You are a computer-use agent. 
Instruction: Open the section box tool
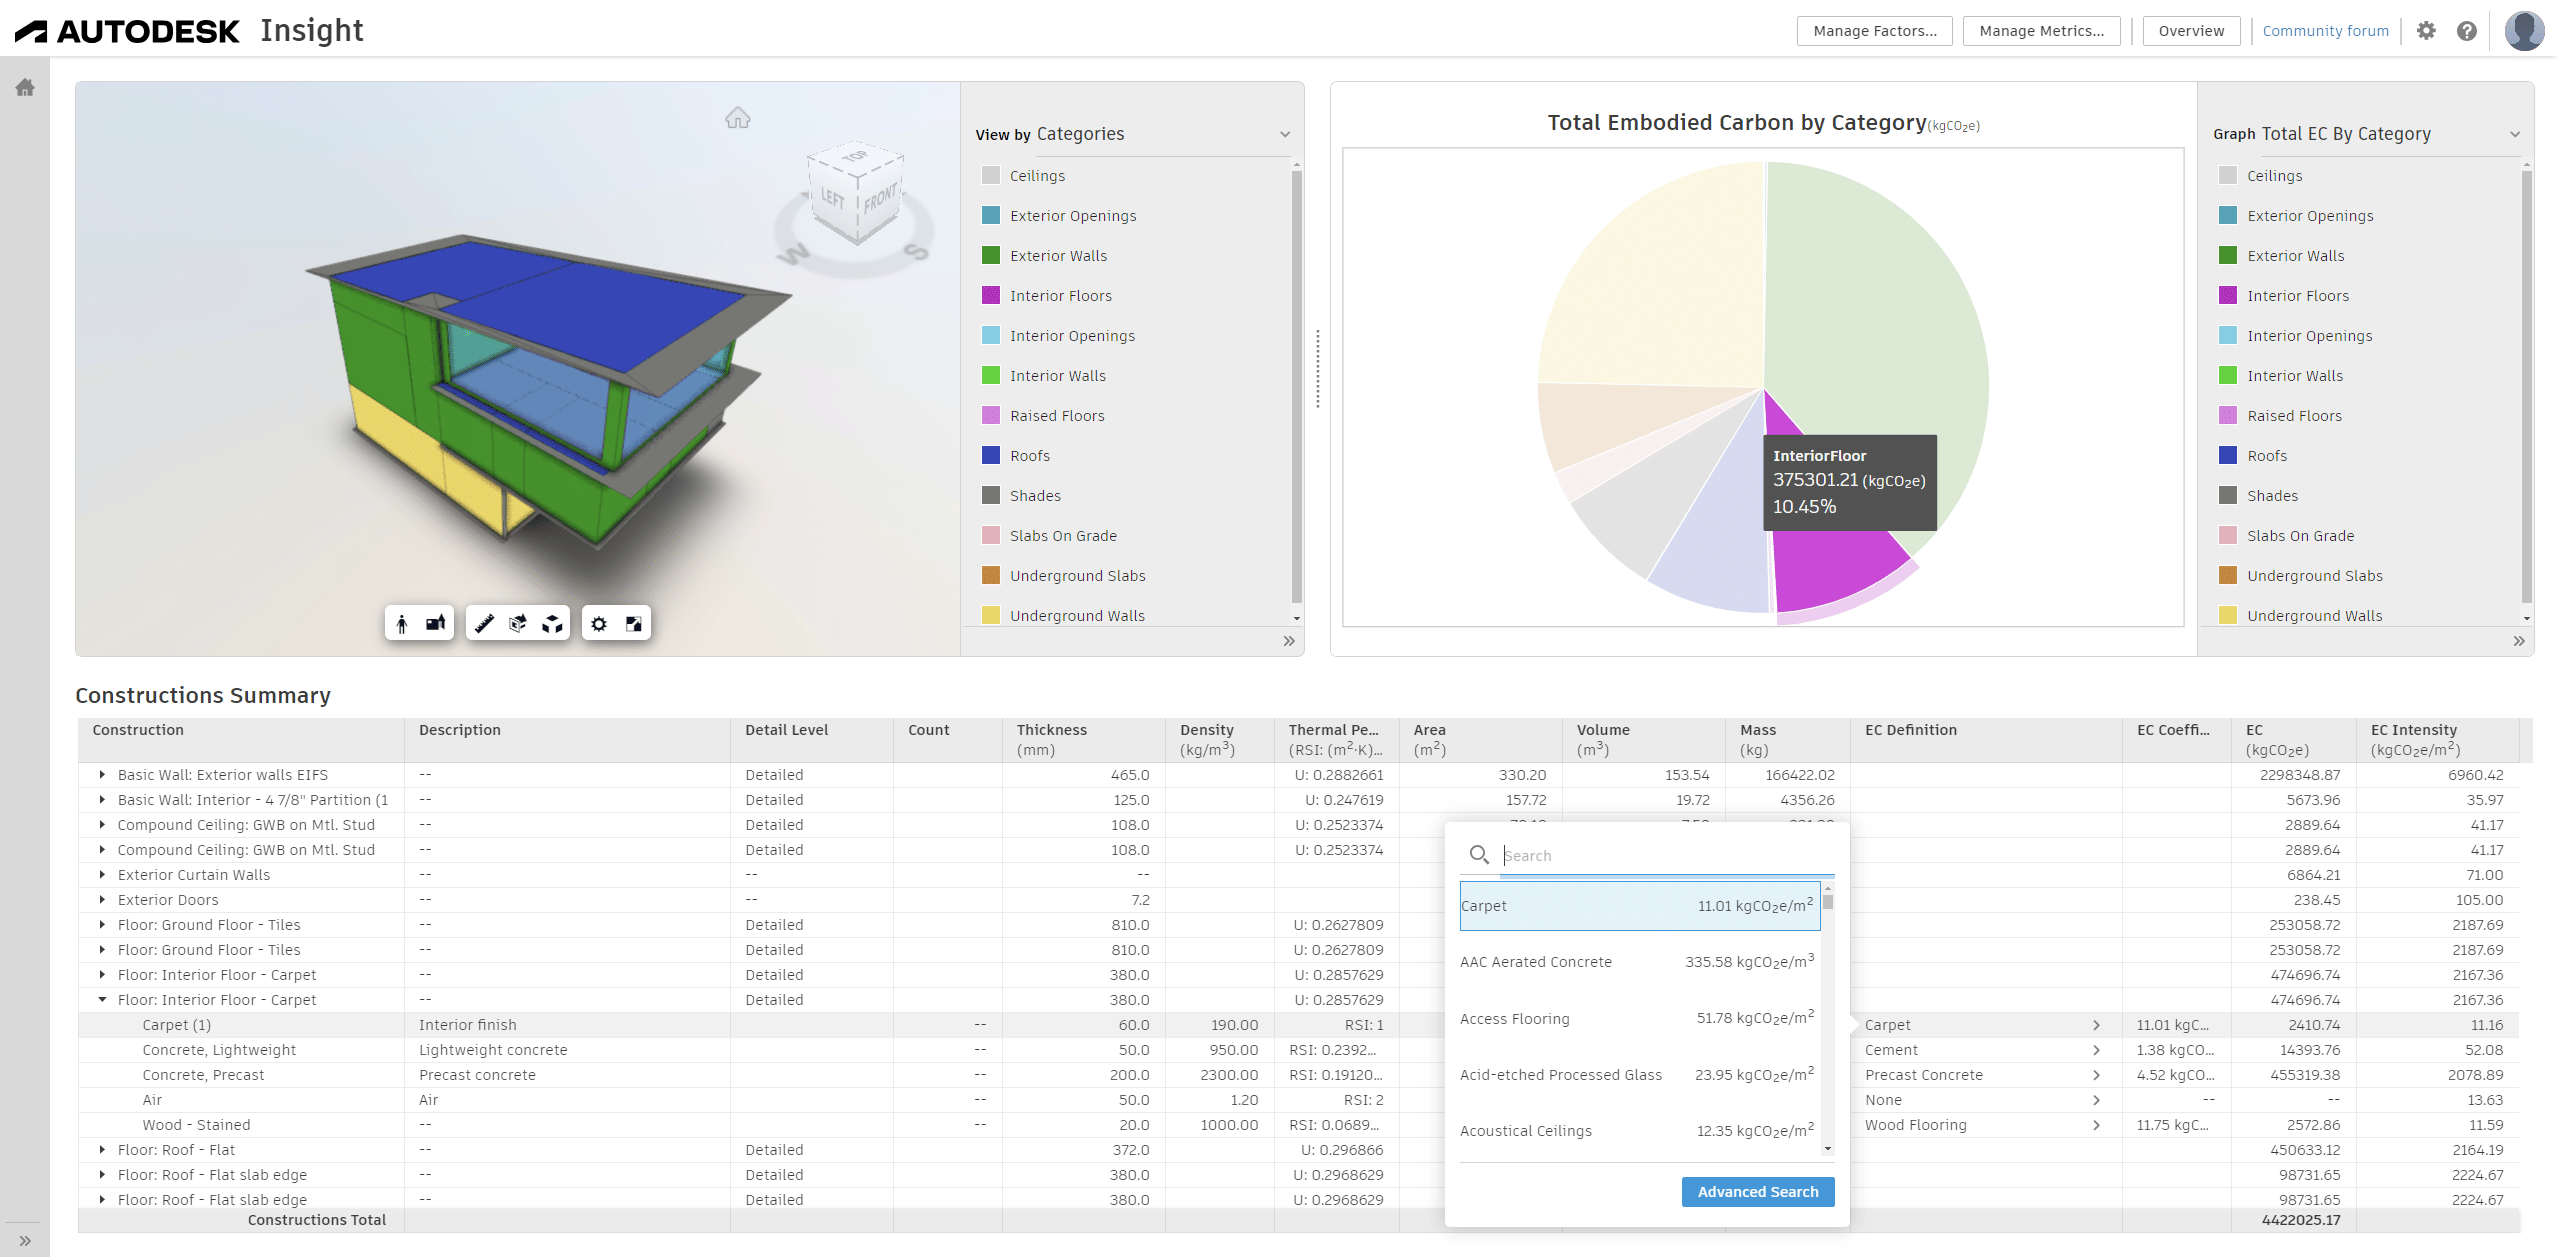[x=517, y=622]
